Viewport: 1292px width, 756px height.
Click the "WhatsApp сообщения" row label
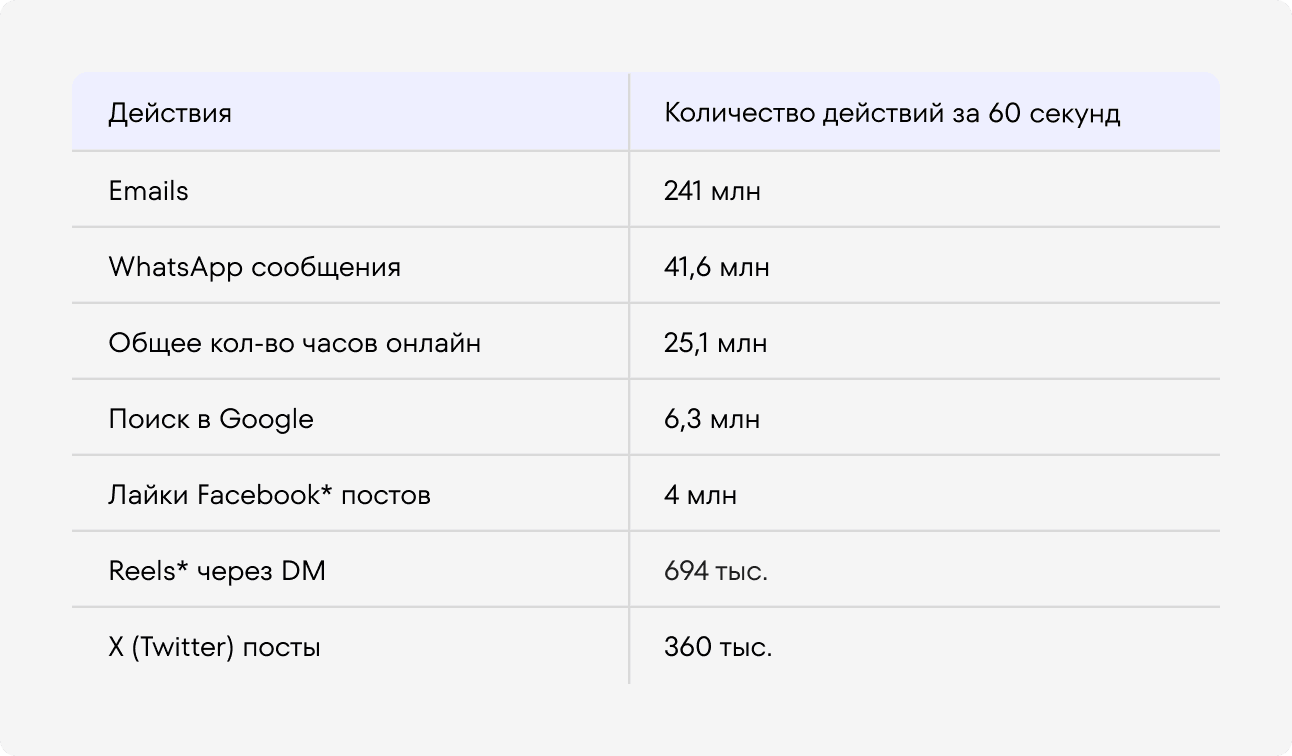[254, 267]
